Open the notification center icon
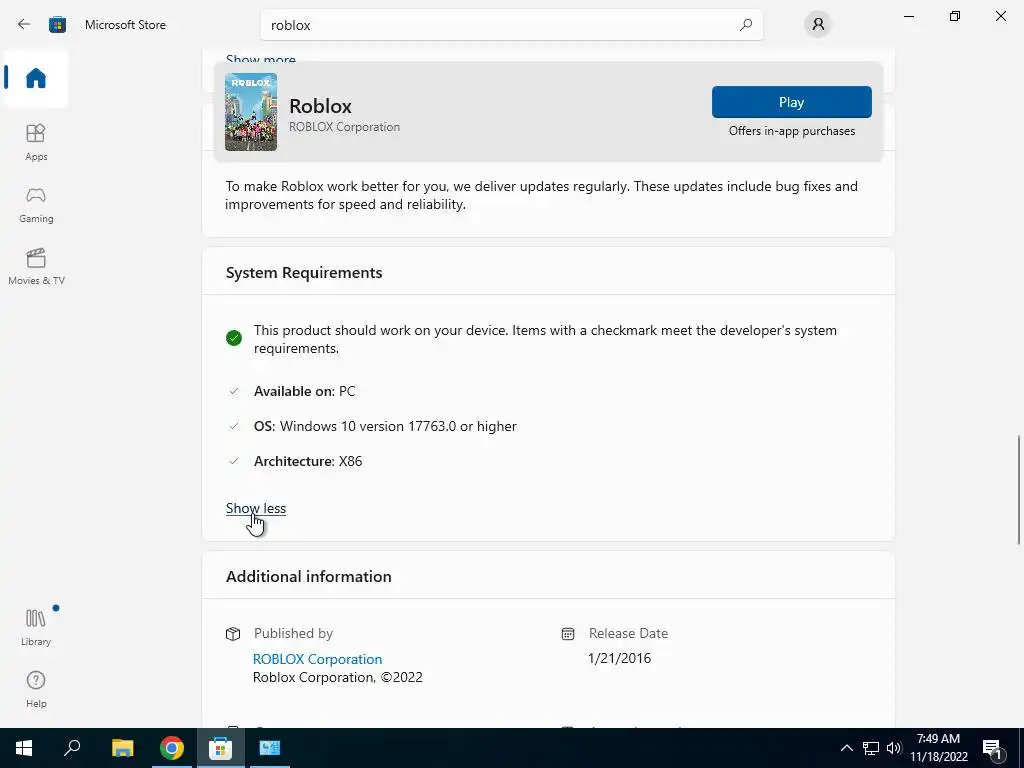The width and height of the screenshot is (1024, 768). click(x=991, y=748)
